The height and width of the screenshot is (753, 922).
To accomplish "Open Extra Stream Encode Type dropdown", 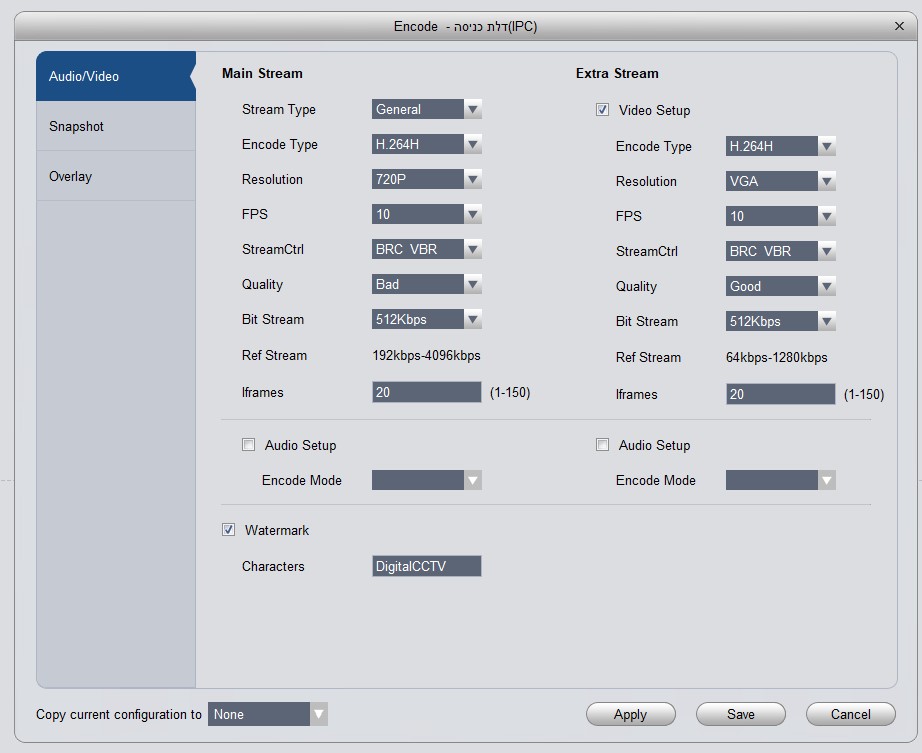I will click(780, 146).
